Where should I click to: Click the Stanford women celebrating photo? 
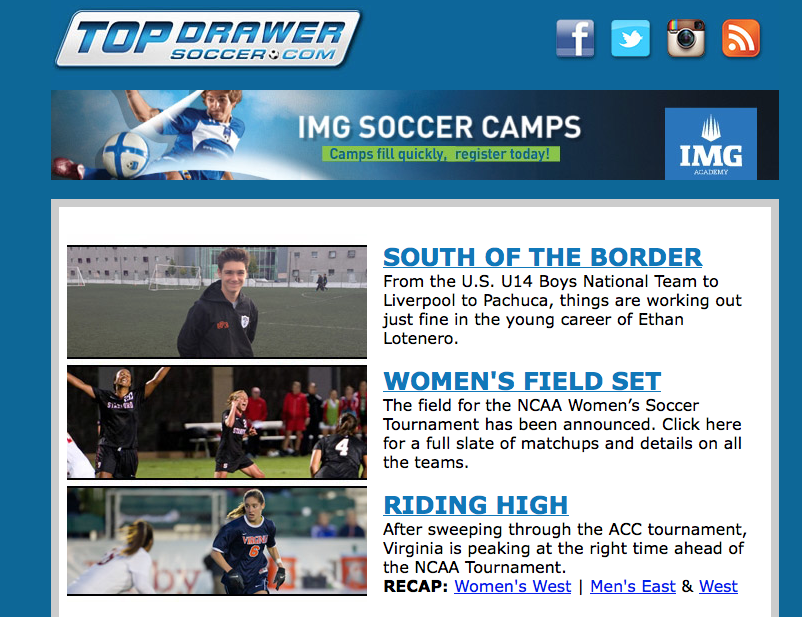217,422
